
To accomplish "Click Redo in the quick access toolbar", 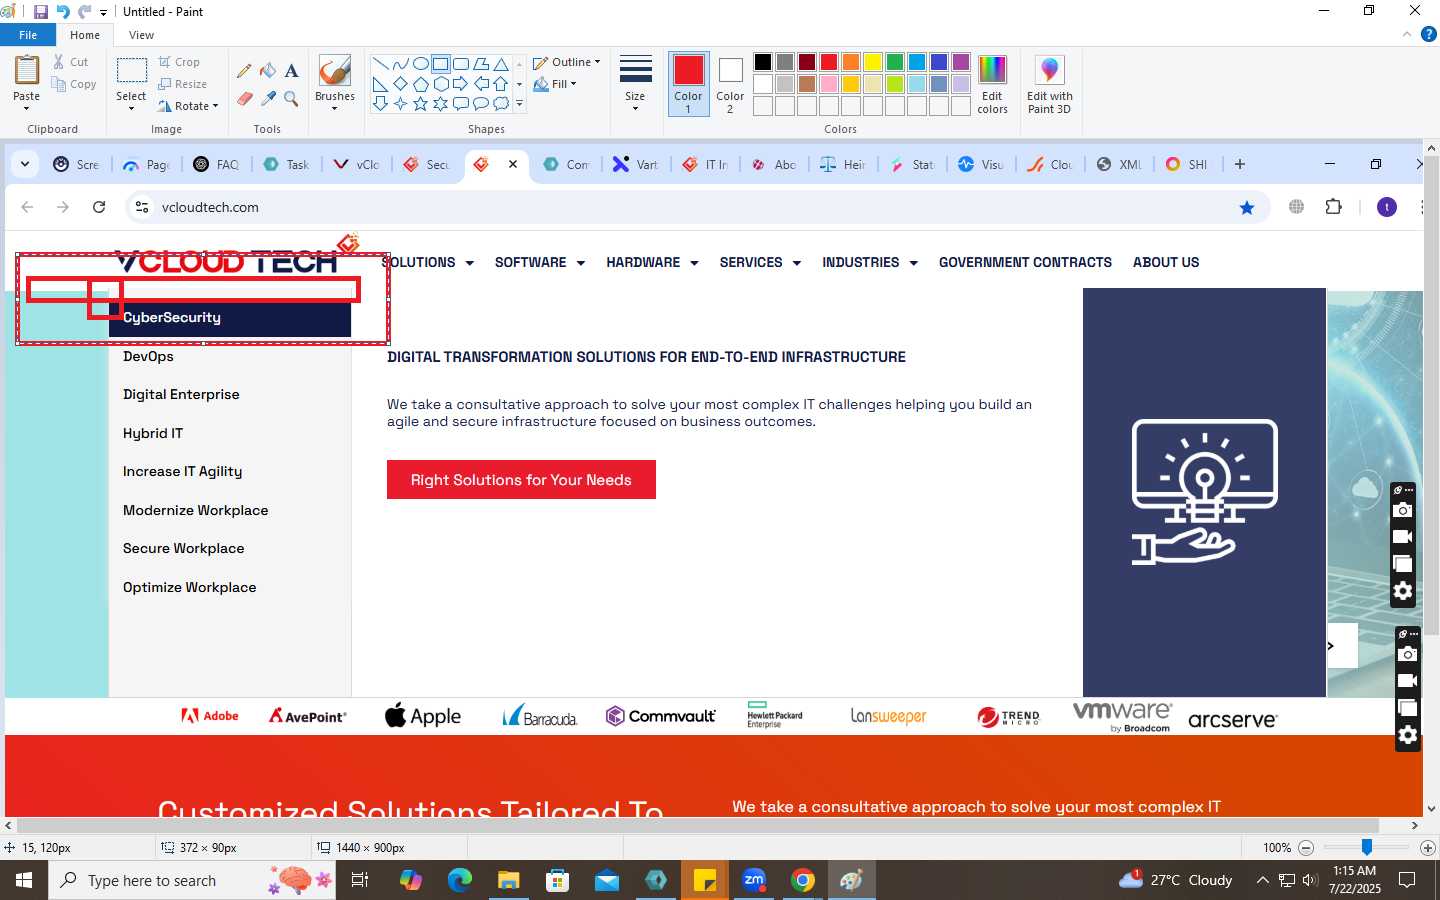I will (84, 12).
